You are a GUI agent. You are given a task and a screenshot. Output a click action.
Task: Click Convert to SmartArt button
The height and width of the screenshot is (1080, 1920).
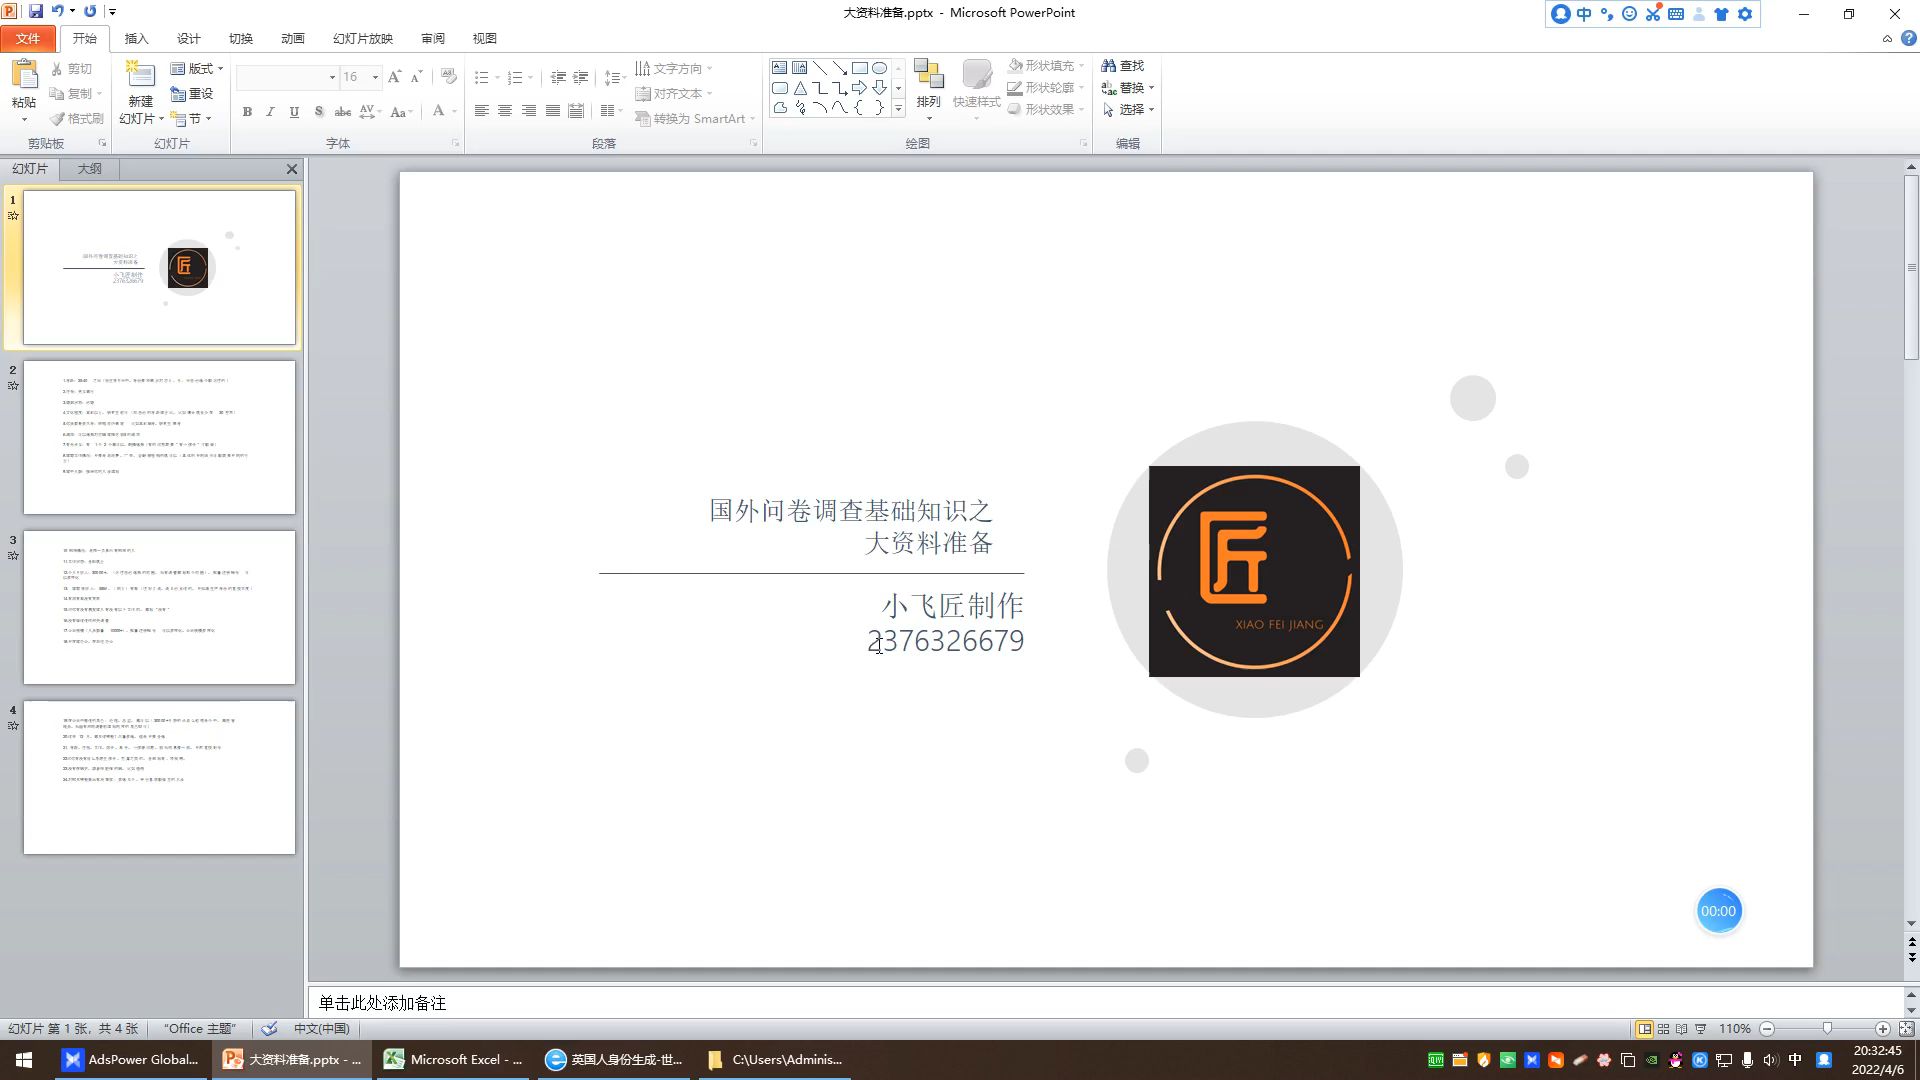pyautogui.click(x=696, y=118)
